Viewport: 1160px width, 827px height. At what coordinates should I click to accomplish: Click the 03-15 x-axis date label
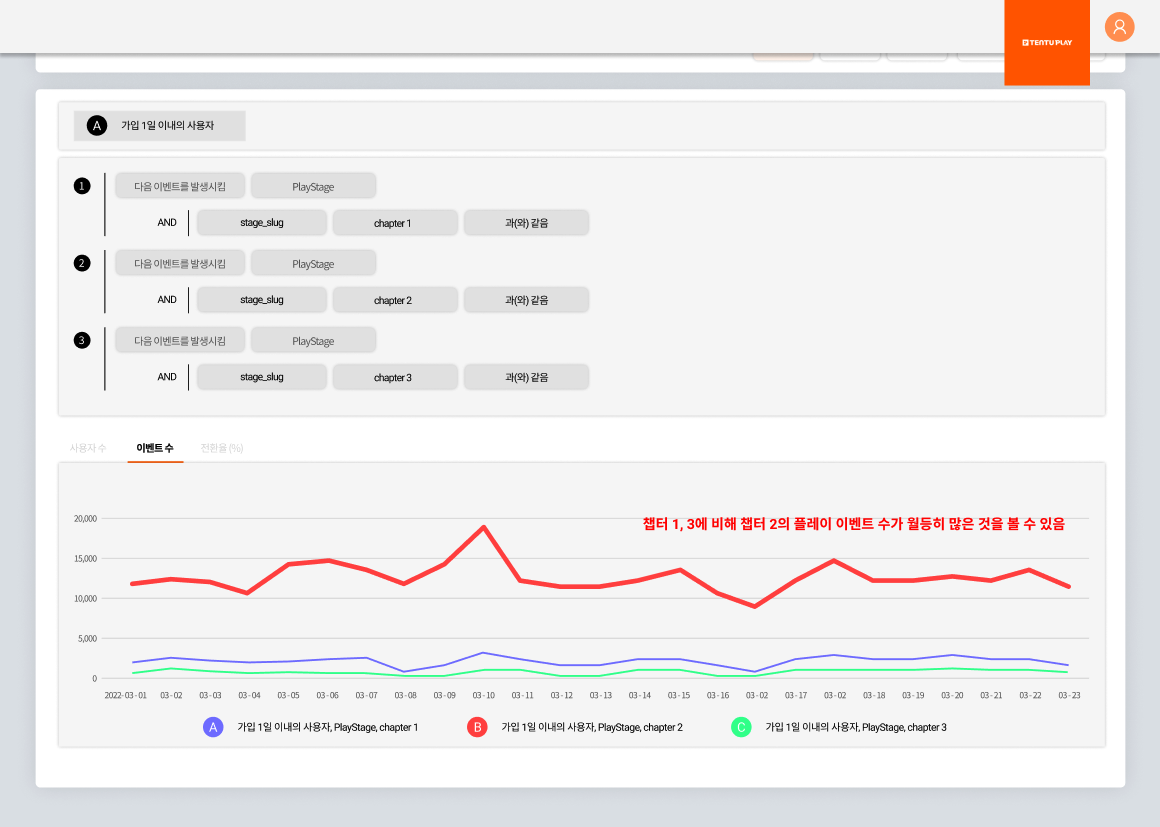(x=679, y=695)
